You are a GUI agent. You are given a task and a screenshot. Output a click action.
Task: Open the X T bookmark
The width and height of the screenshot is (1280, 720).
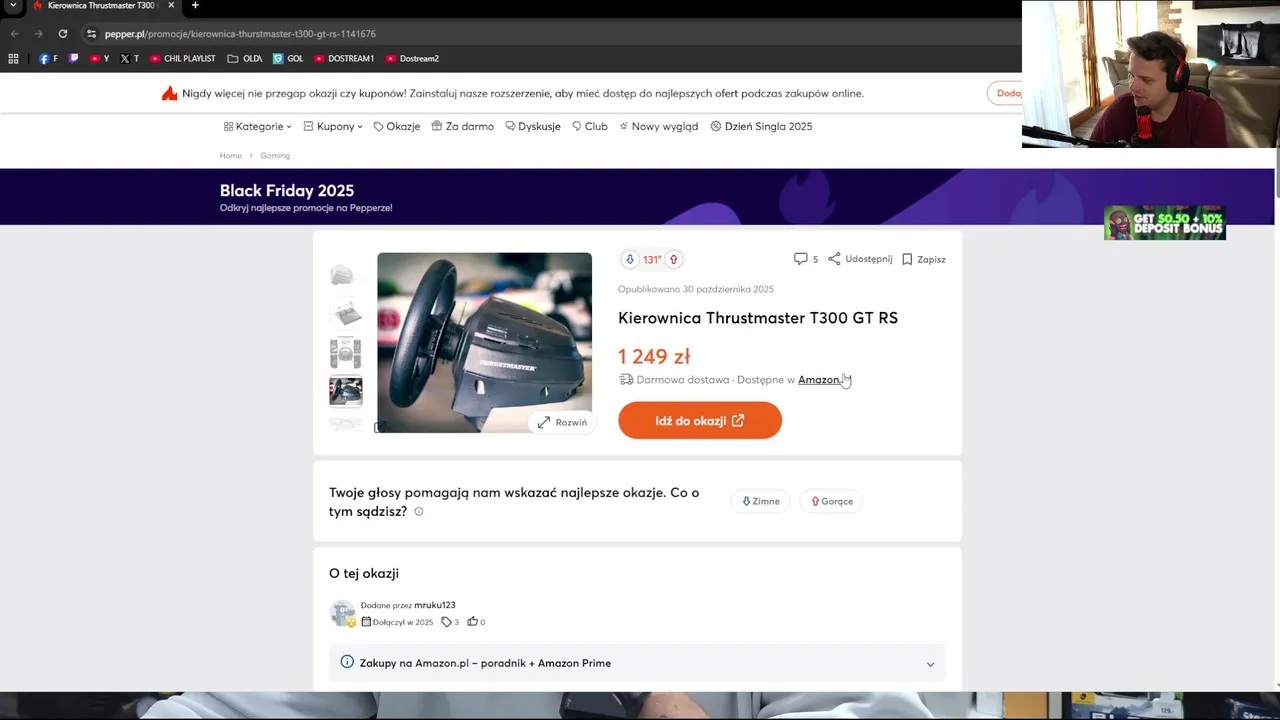tap(129, 59)
